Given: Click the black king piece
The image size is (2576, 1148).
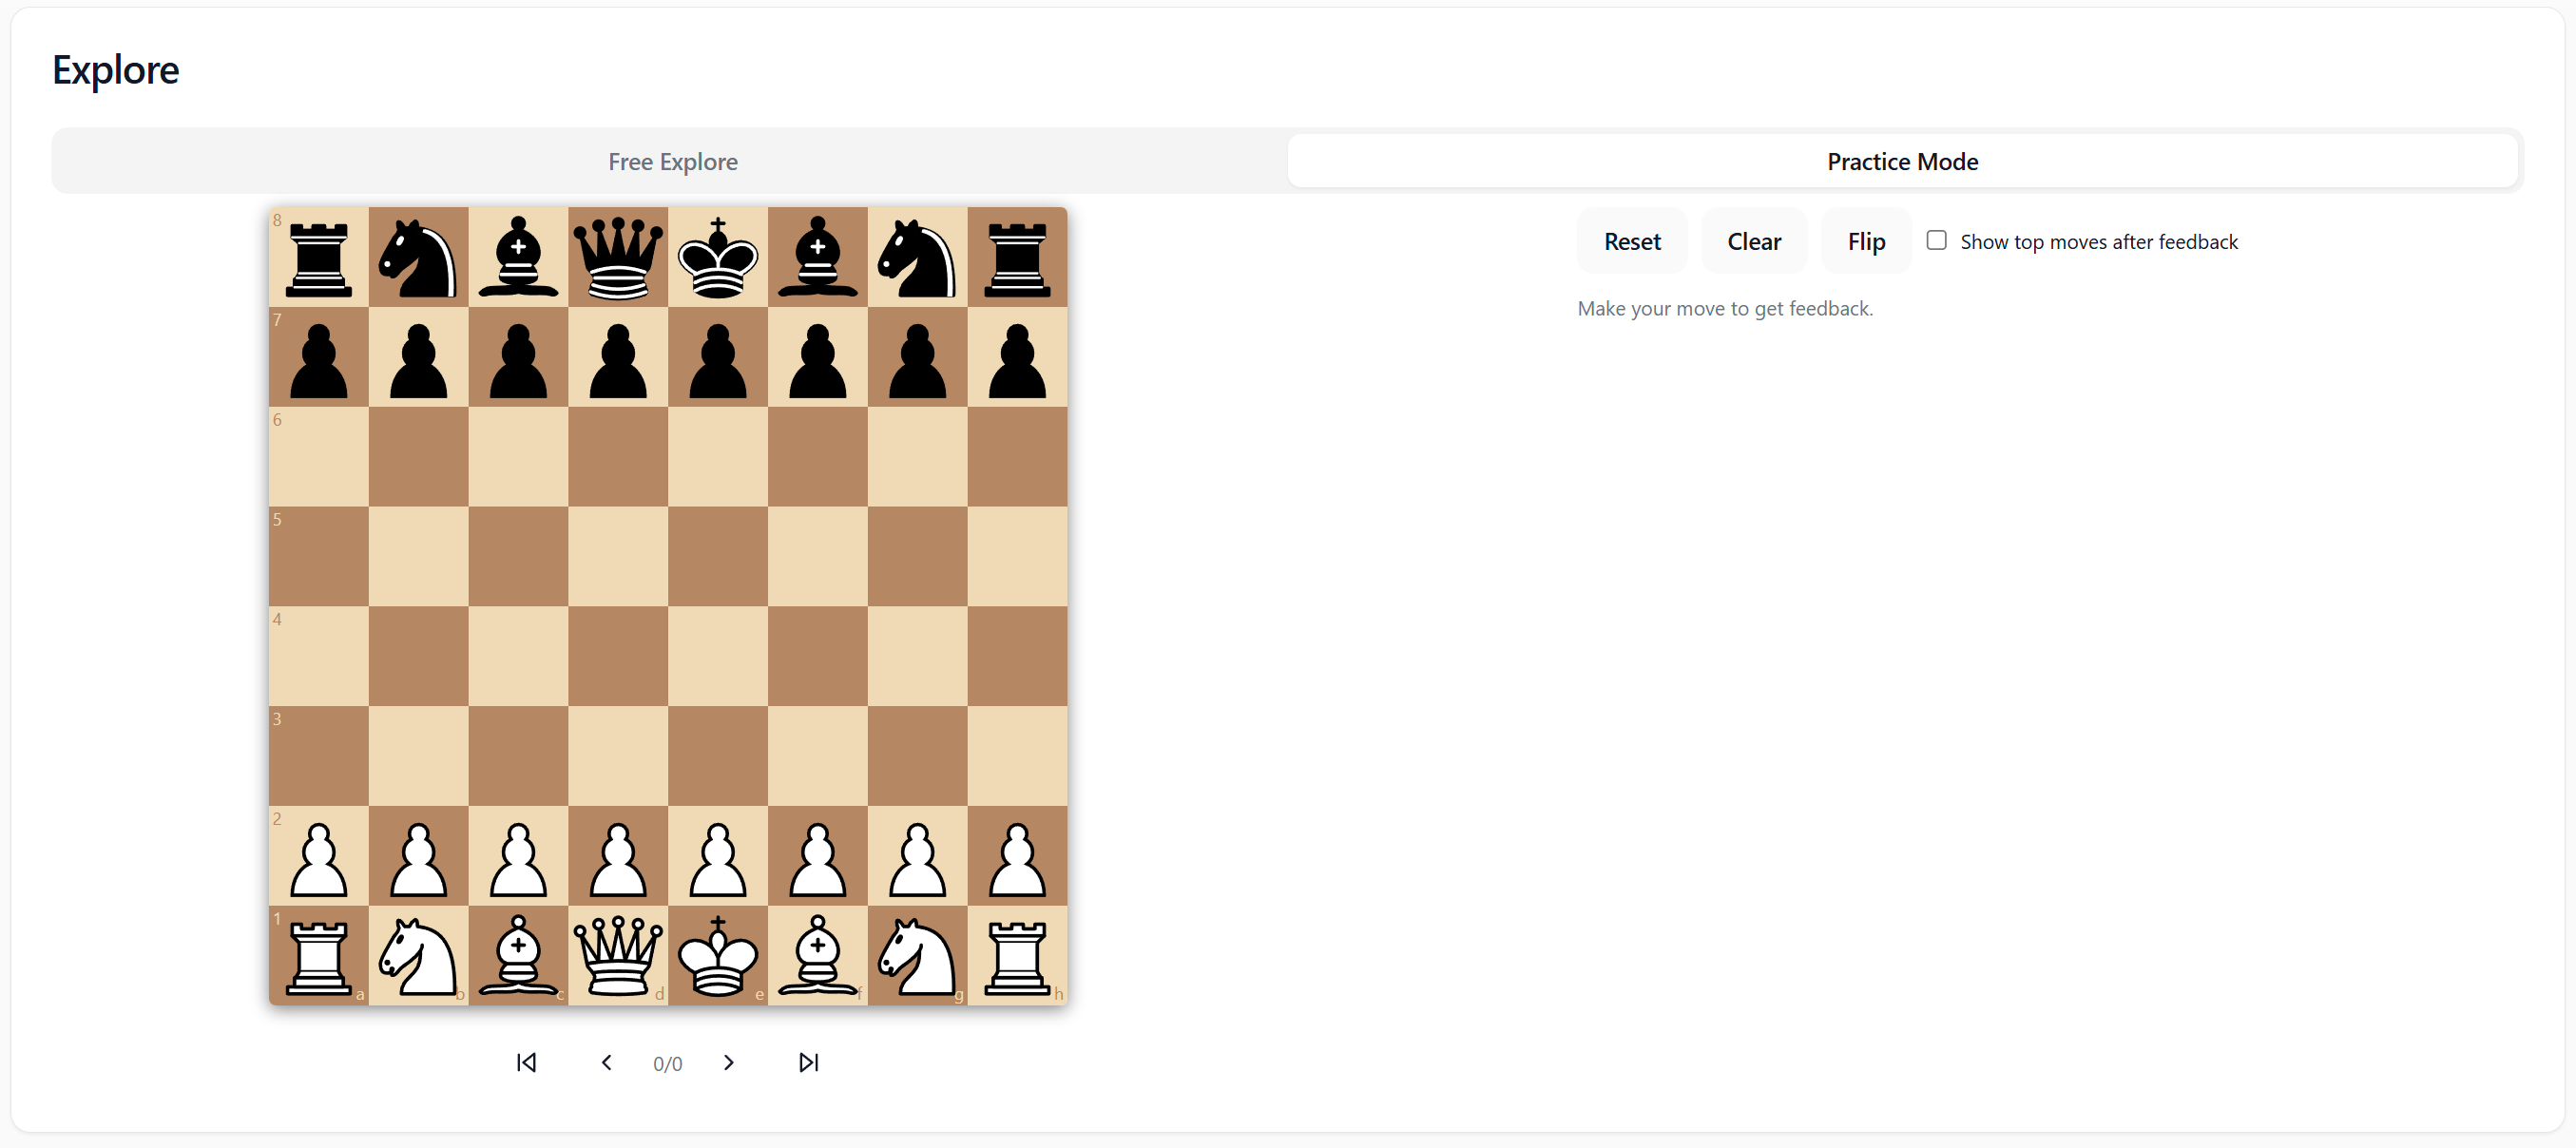Looking at the screenshot, I should (718, 257).
